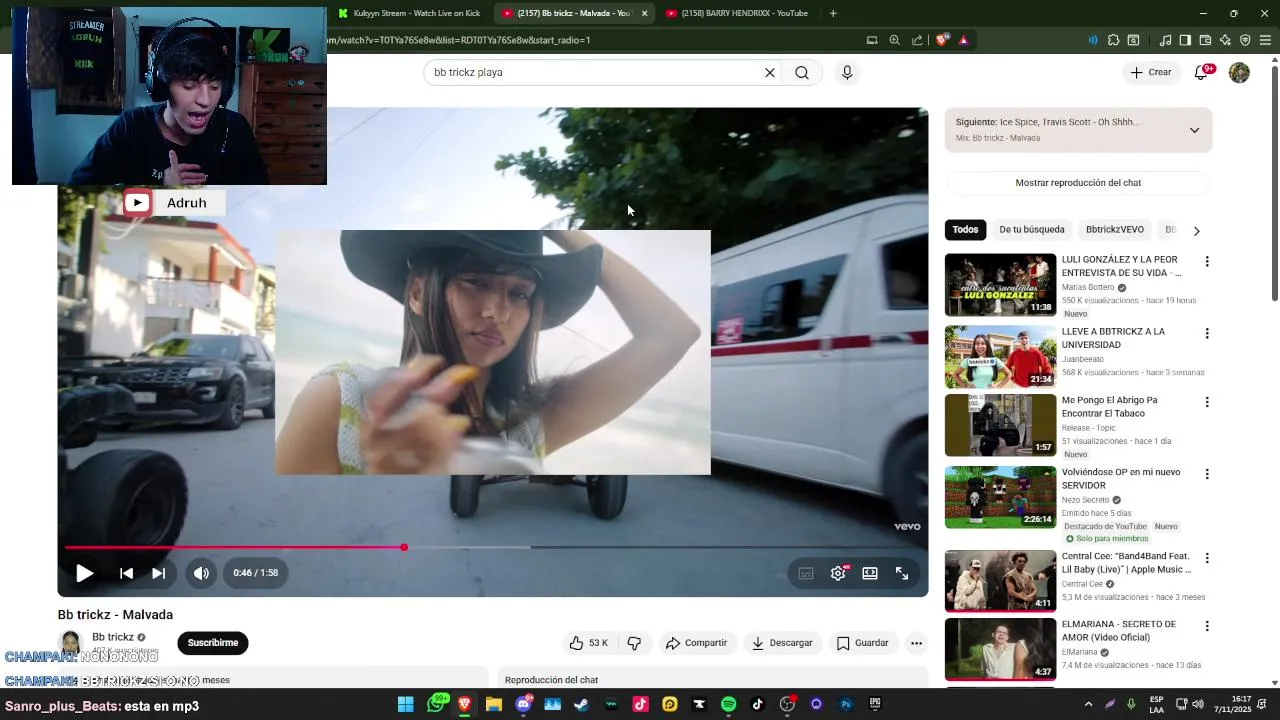
Task: Click the Brave Shields lion icon
Action: (942, 40)
